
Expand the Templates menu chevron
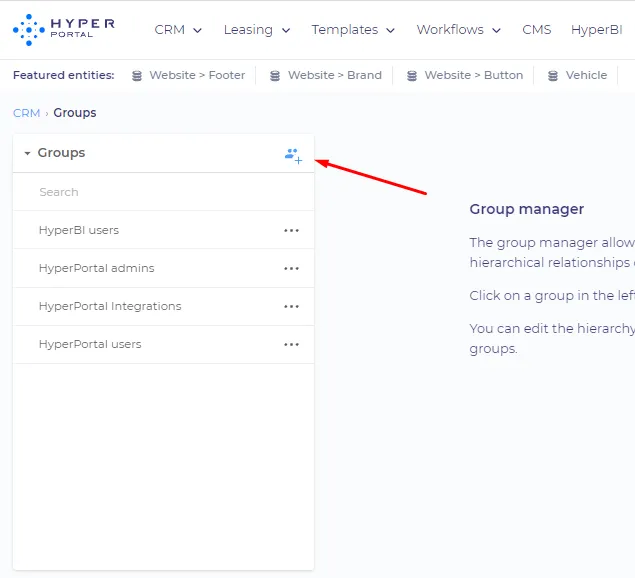tap(390, 30)
